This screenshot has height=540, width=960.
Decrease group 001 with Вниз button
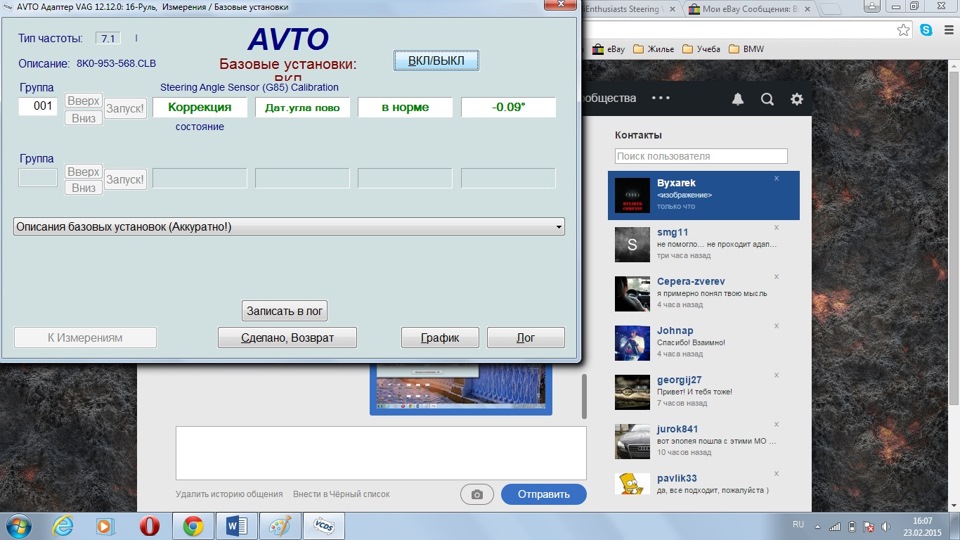tap(83, 118)
